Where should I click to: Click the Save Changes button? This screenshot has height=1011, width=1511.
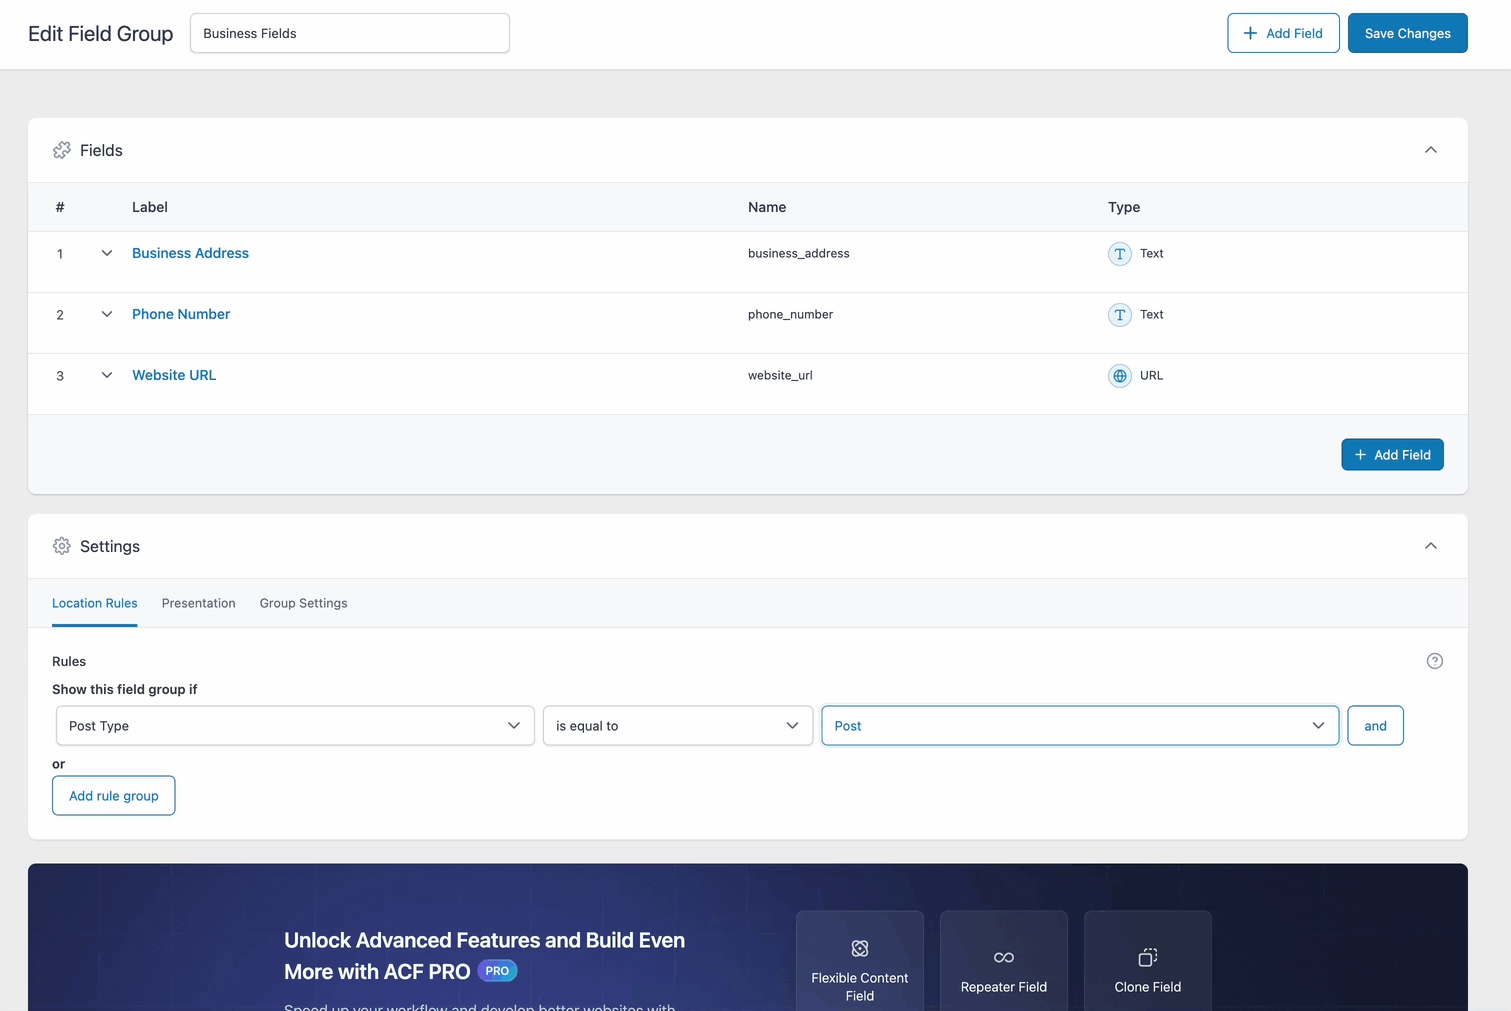pos(1407,33)
